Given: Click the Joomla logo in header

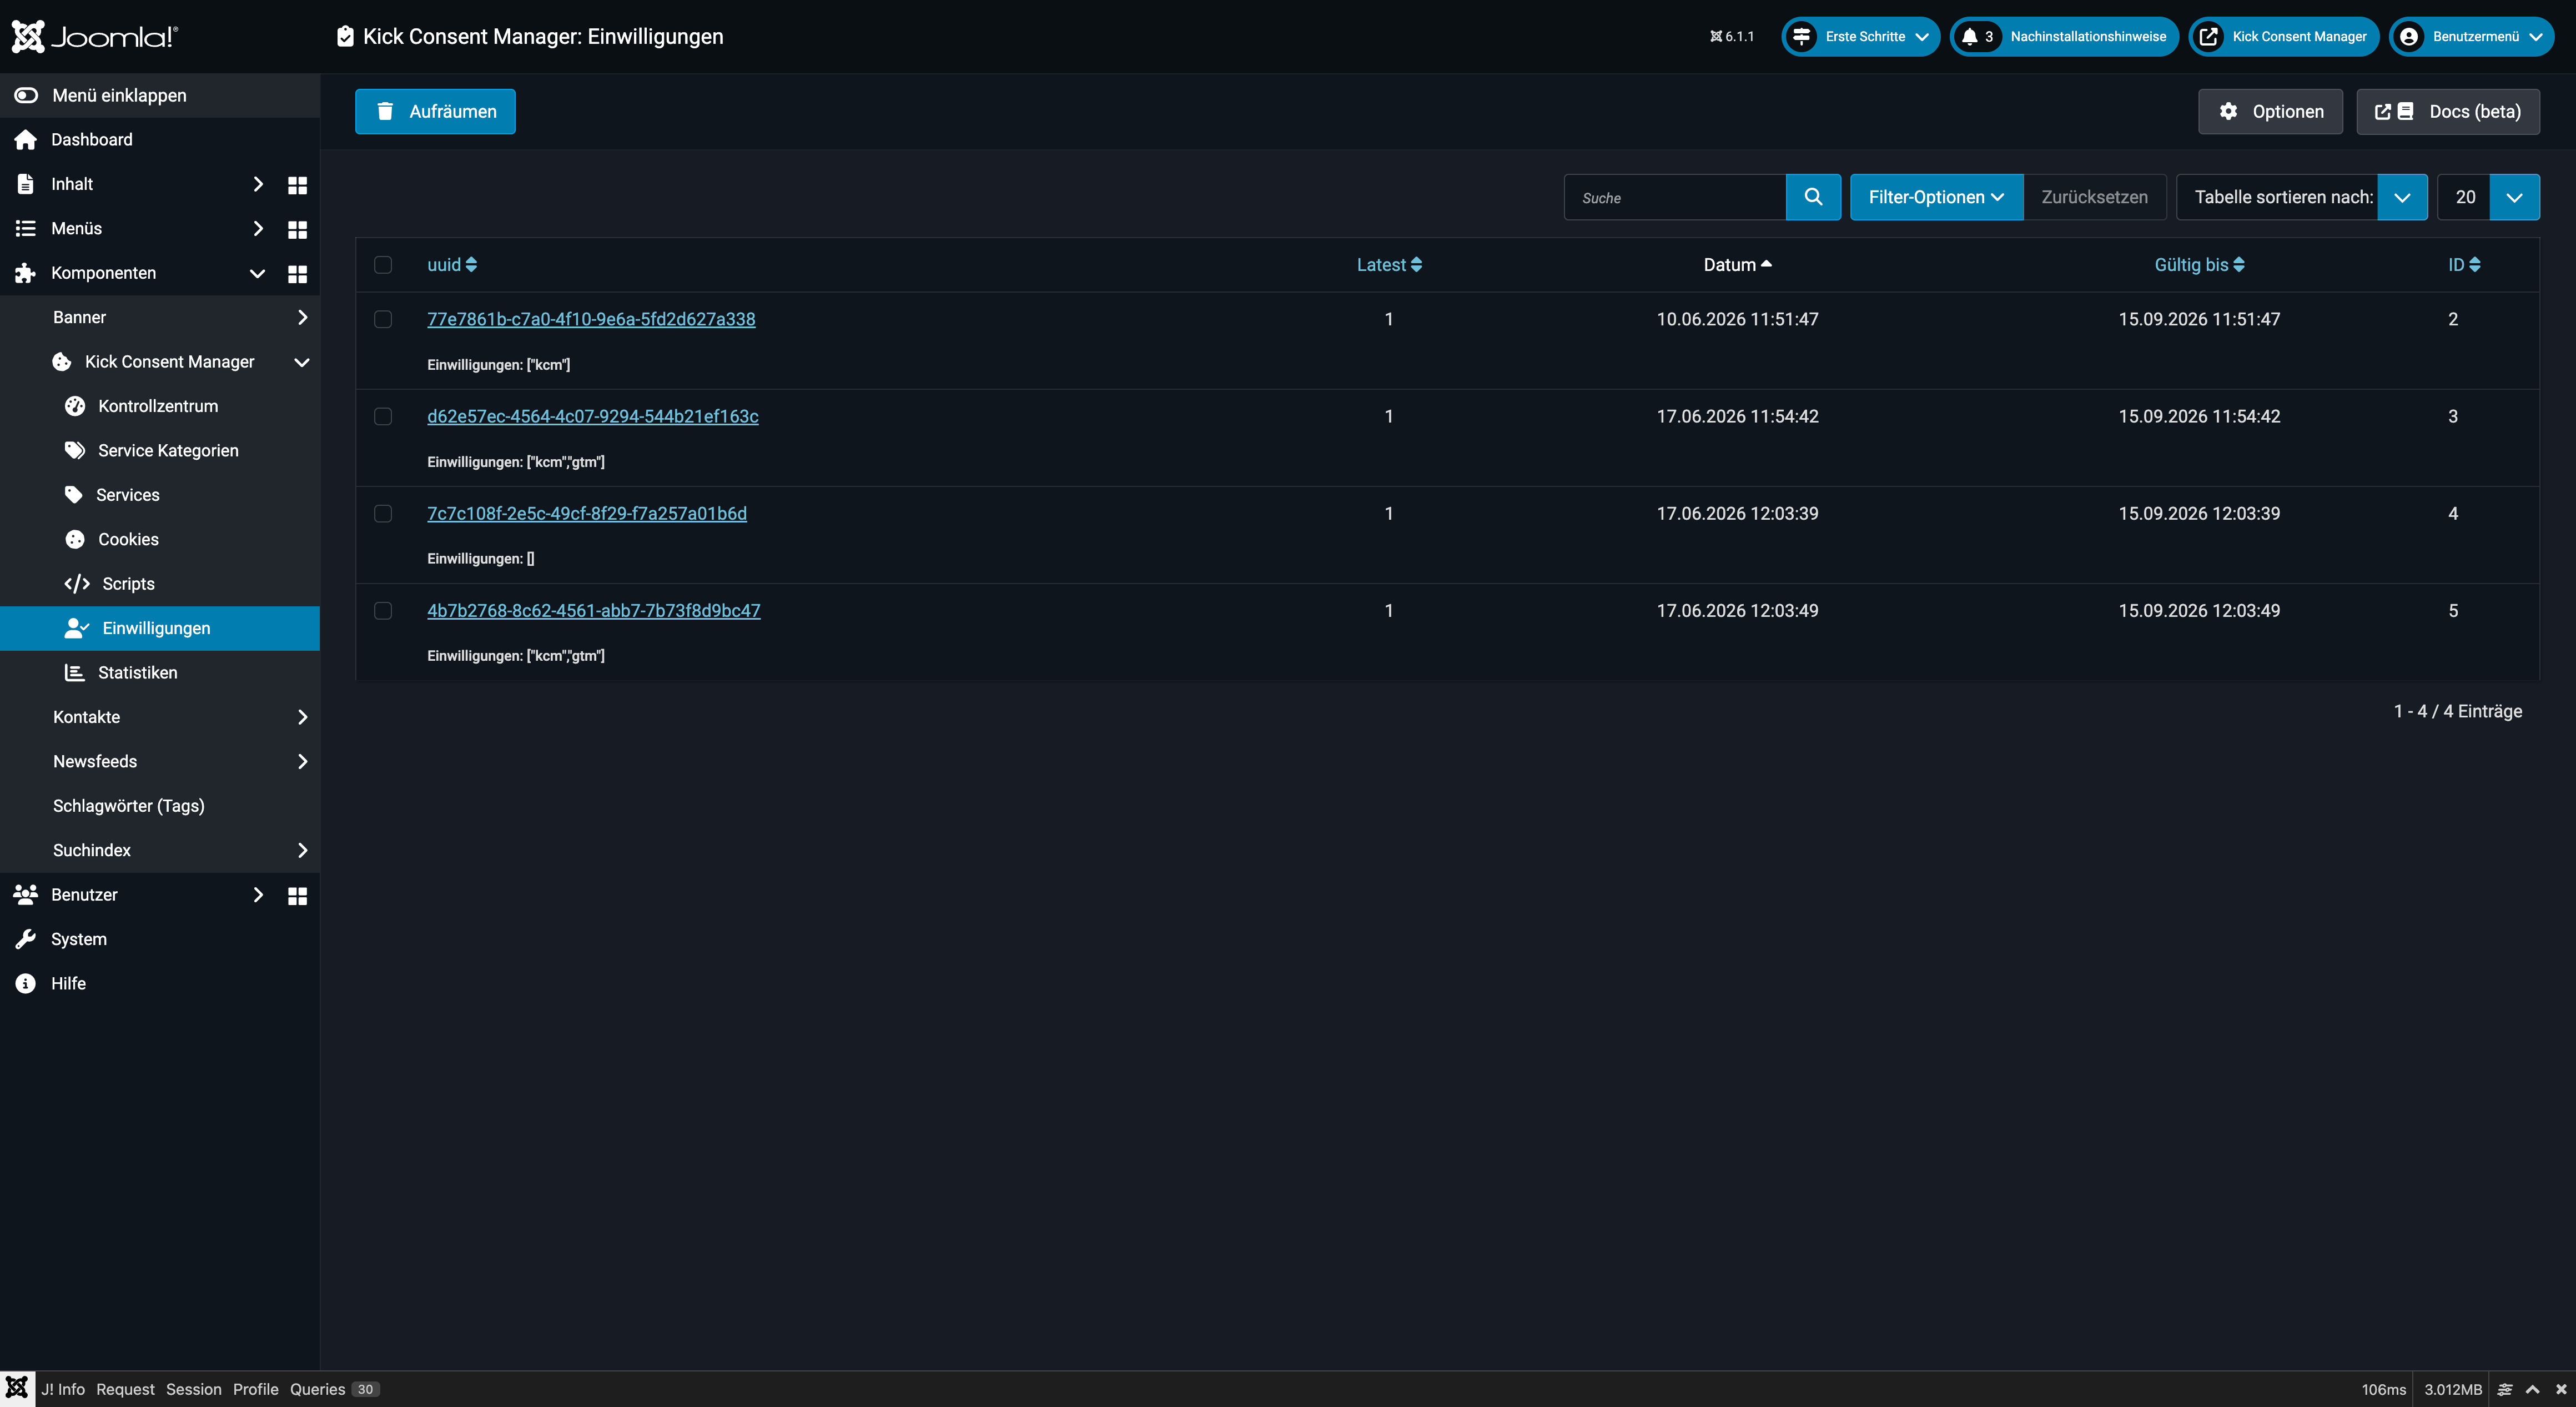Looking at the screenshot, I should point(95,37).
